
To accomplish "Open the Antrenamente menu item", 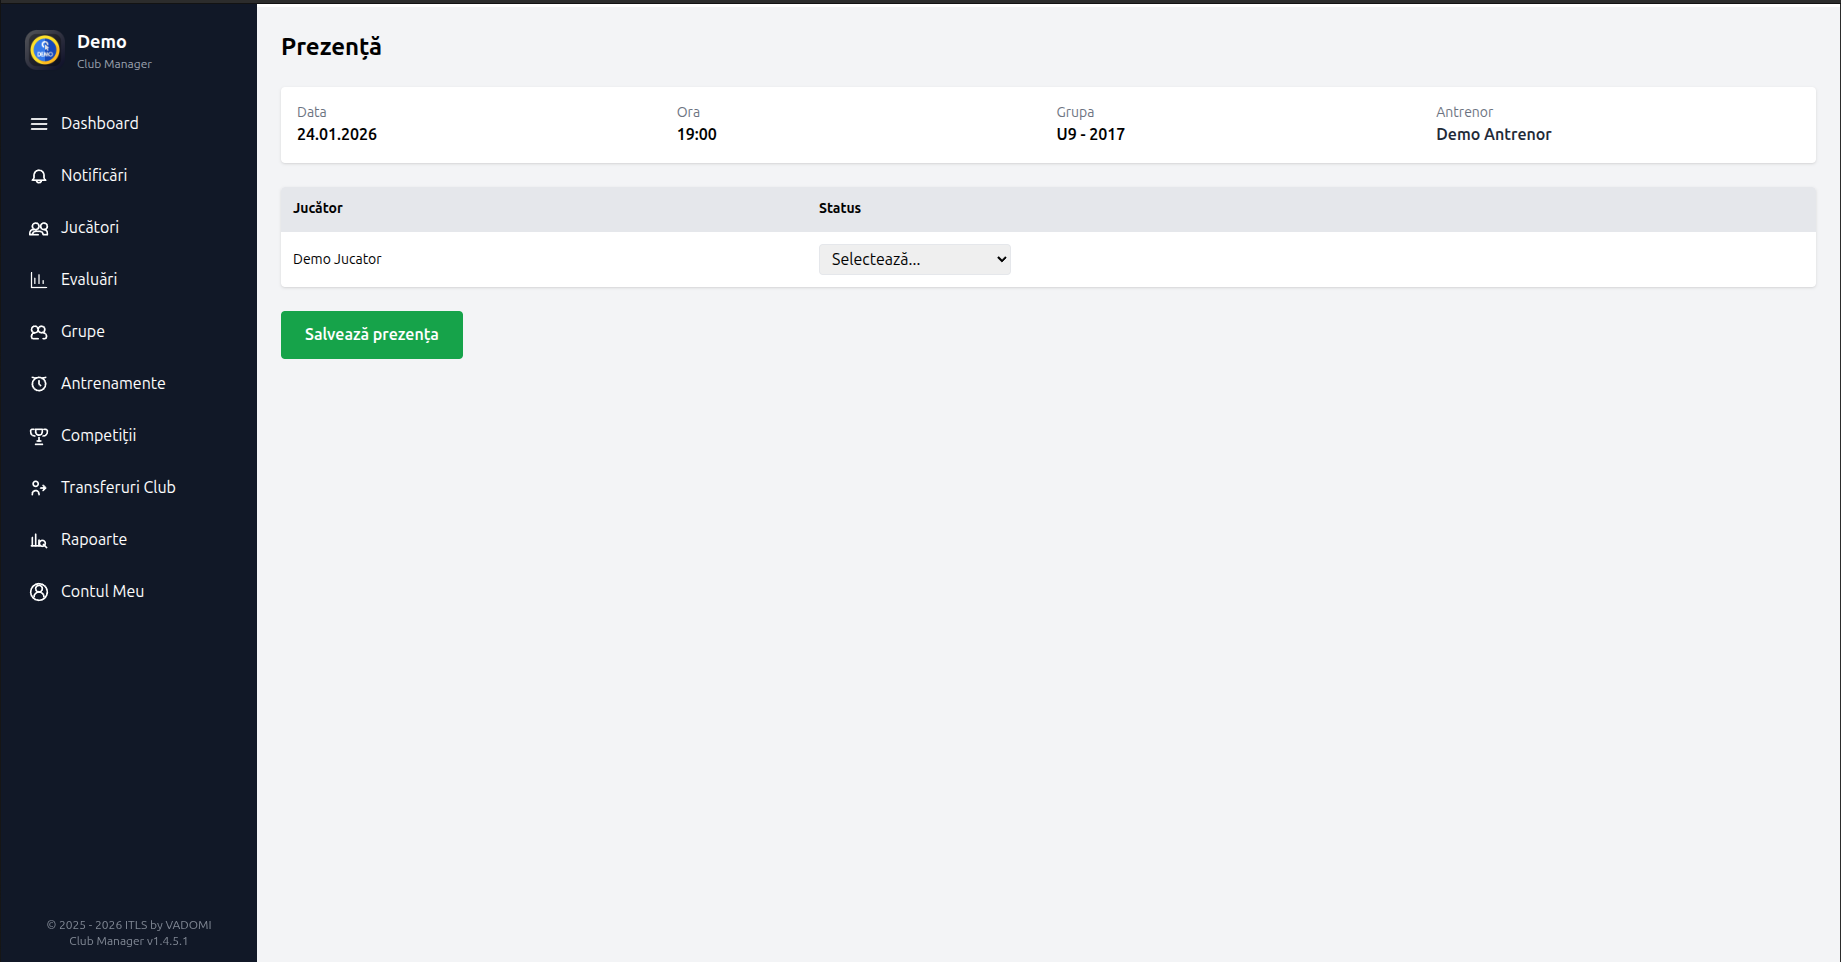I will (x=113, y=383).
